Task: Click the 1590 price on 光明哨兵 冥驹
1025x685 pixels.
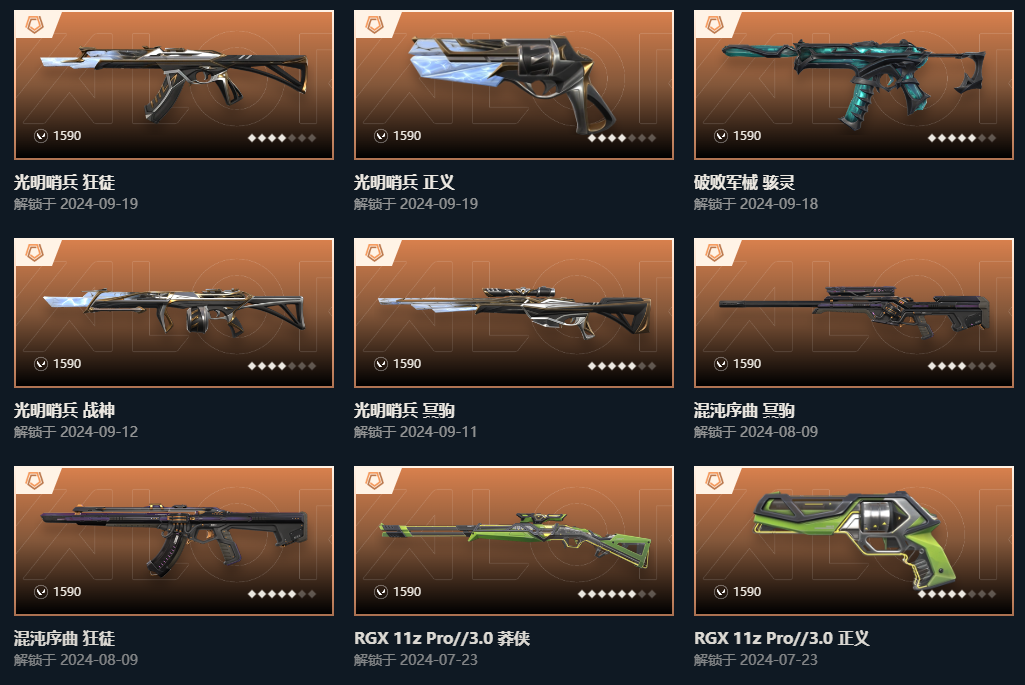Action: (x=407, y=364)
